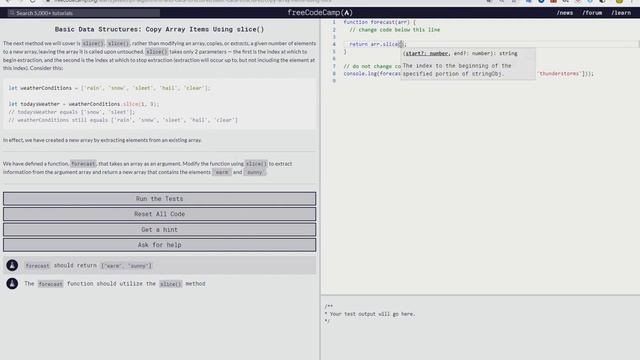Screen dimensions: 640x360
Task: Click the sentence In effect, we have created a new array
Action: 102,140
